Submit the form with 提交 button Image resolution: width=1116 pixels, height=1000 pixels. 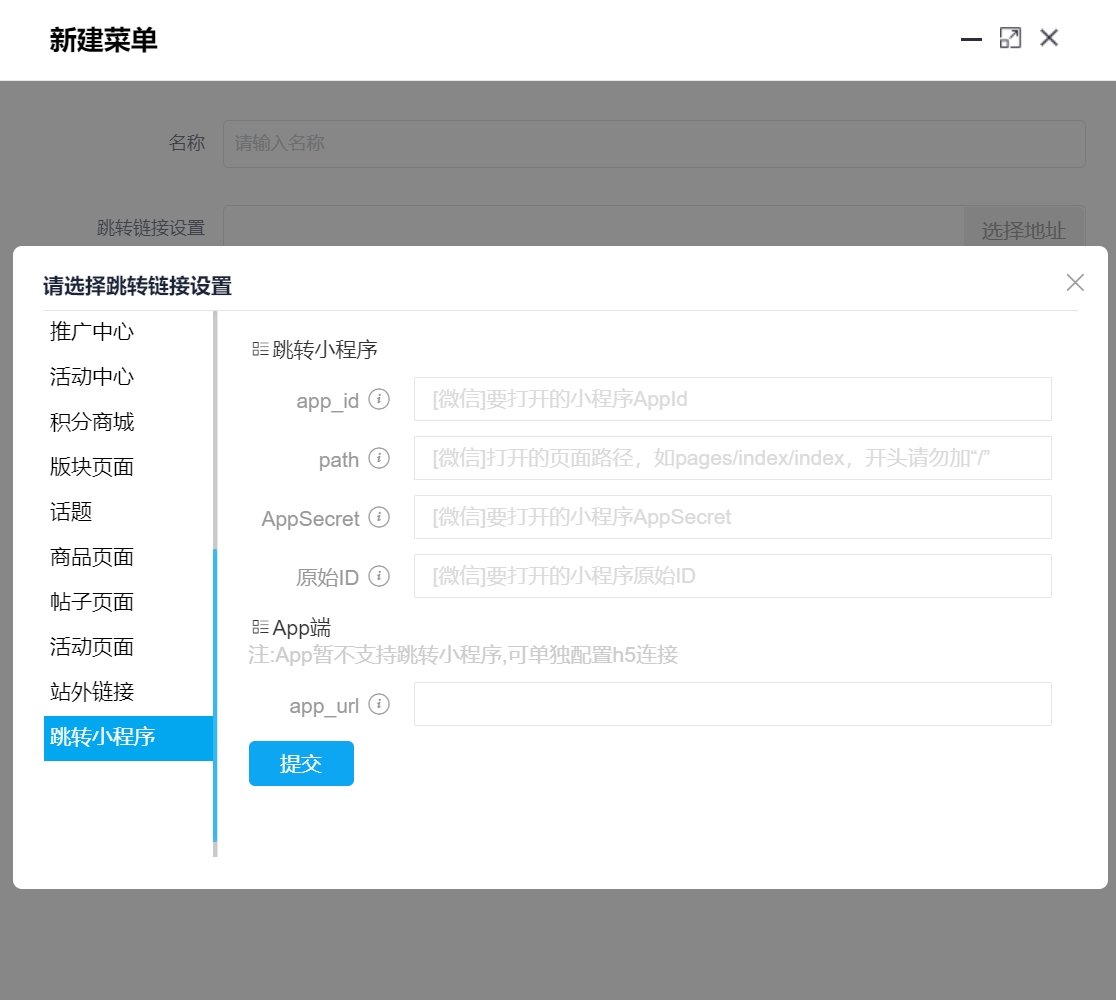pos(301,764)
